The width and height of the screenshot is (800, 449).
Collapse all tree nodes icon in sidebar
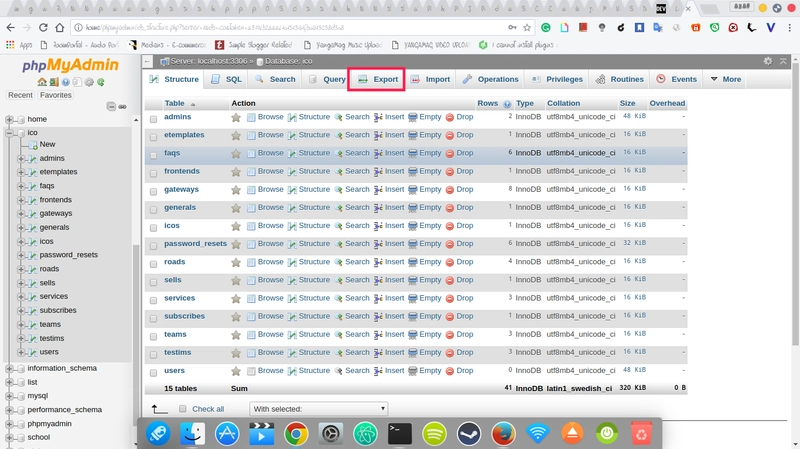[111, 107]
